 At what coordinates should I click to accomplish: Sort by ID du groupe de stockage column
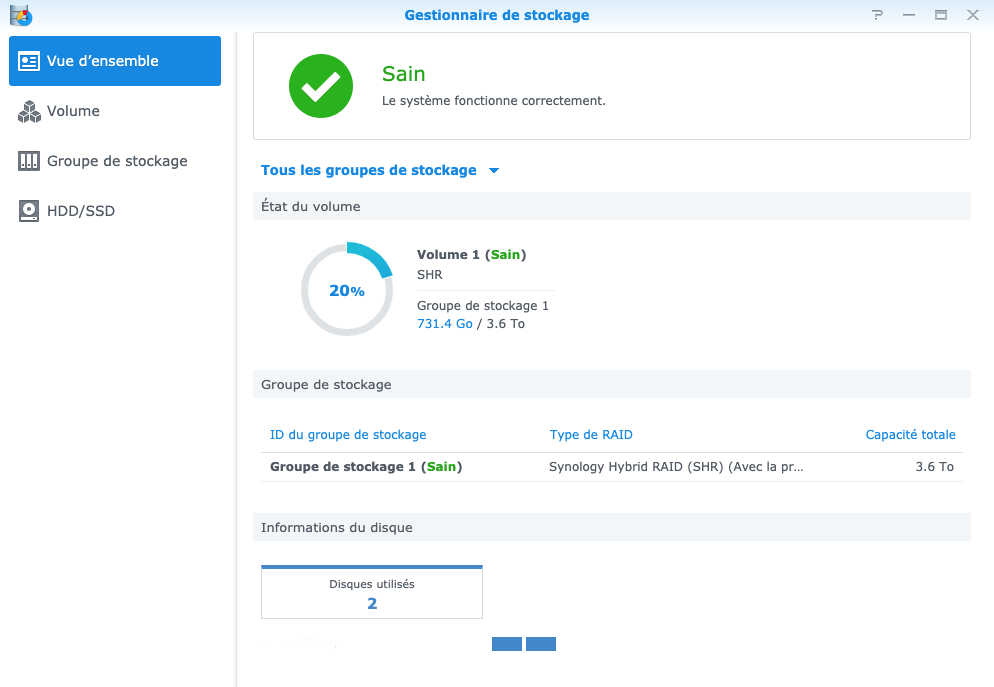348,435
